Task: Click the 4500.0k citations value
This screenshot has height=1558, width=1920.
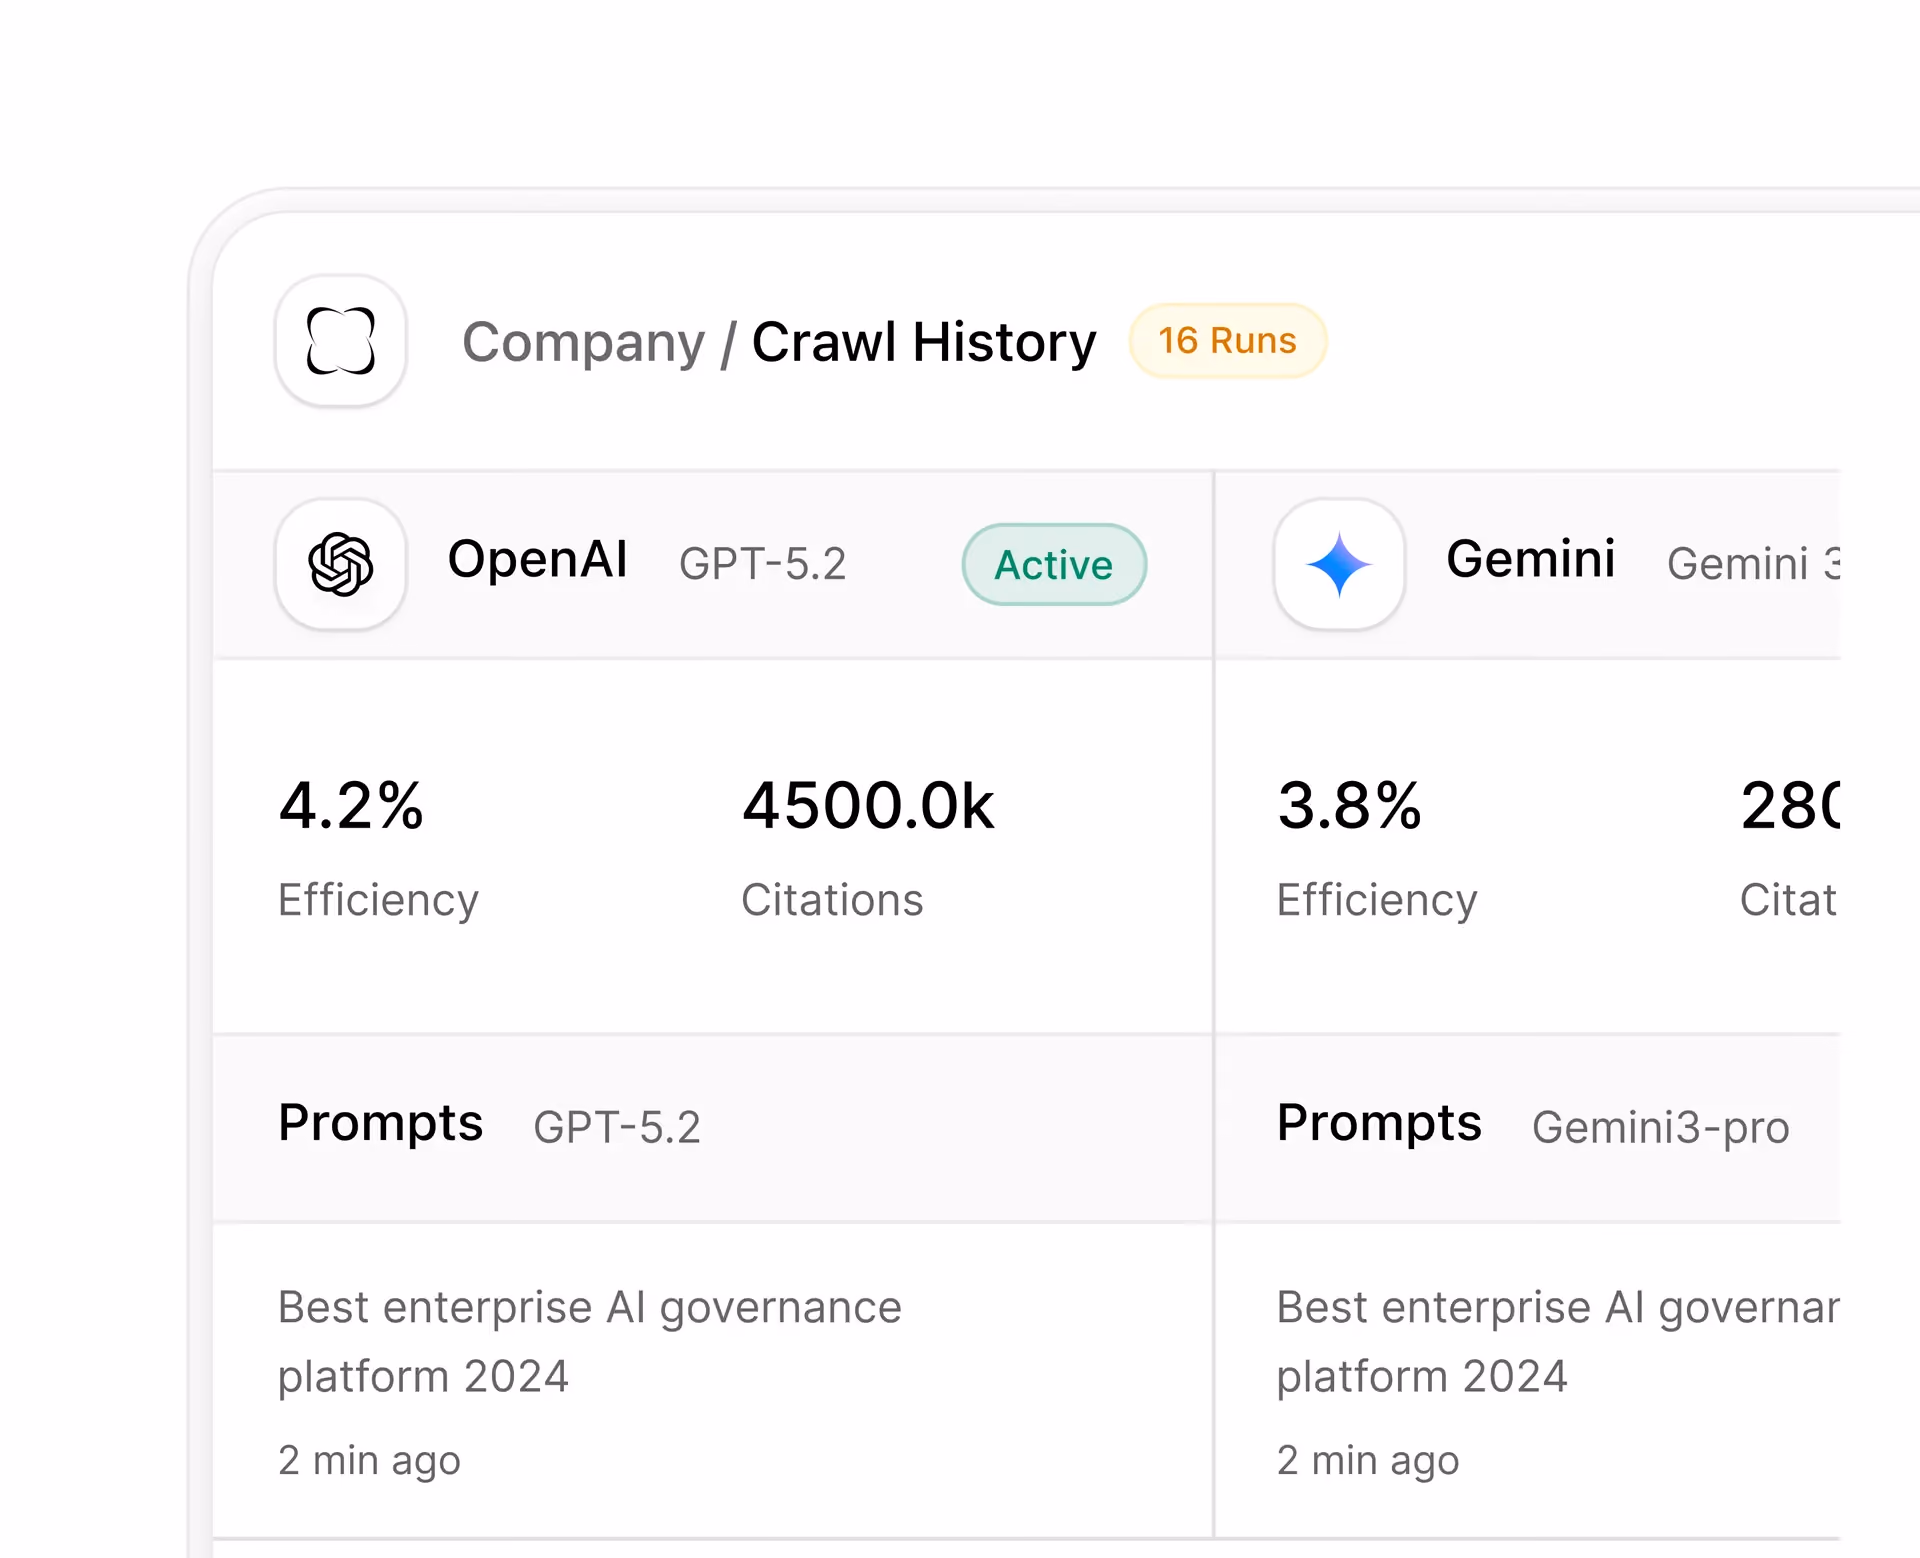Action: (868, 806)
